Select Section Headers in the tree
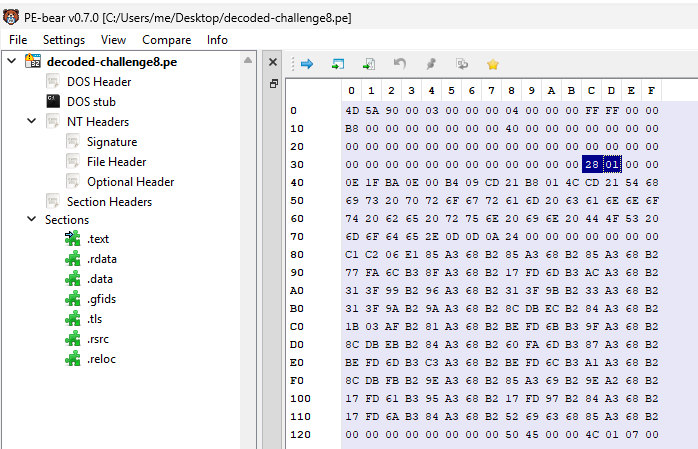Image resolution: width=698 pixels, height=449 pixels. click(x=109, y=202)
